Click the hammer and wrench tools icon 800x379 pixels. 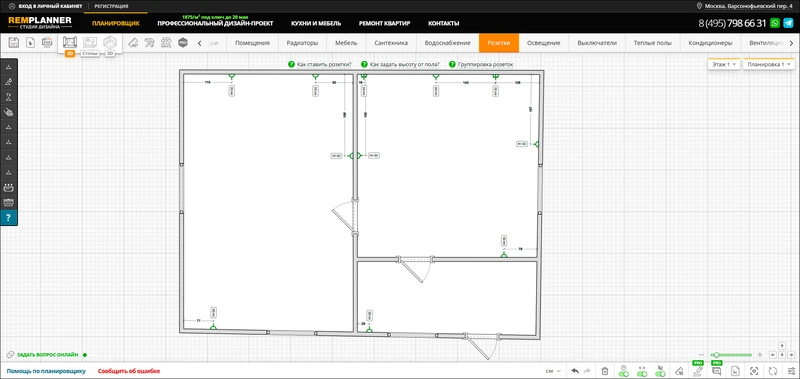click(149, 43)
